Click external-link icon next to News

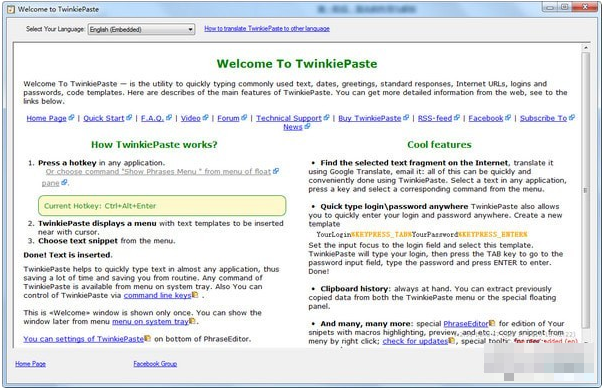[x=307, y=127]
